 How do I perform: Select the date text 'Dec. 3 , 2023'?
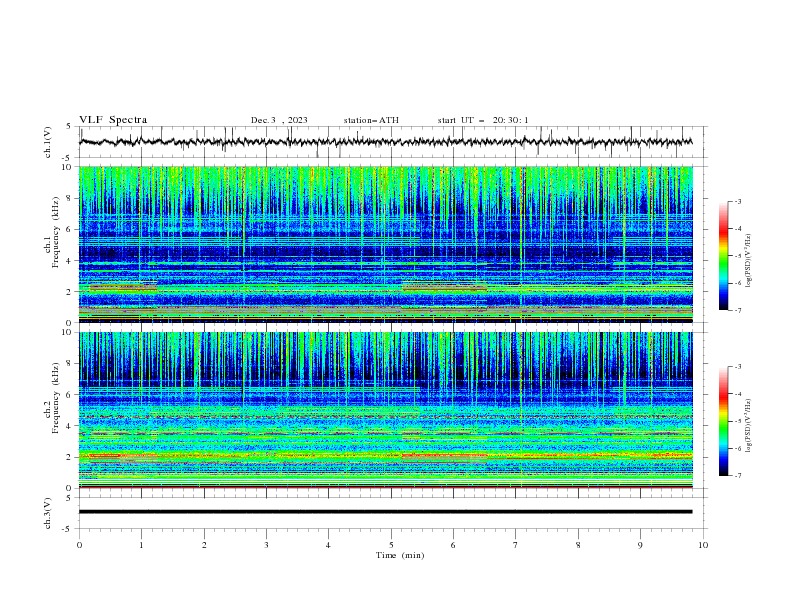click(x=279, y=120)
